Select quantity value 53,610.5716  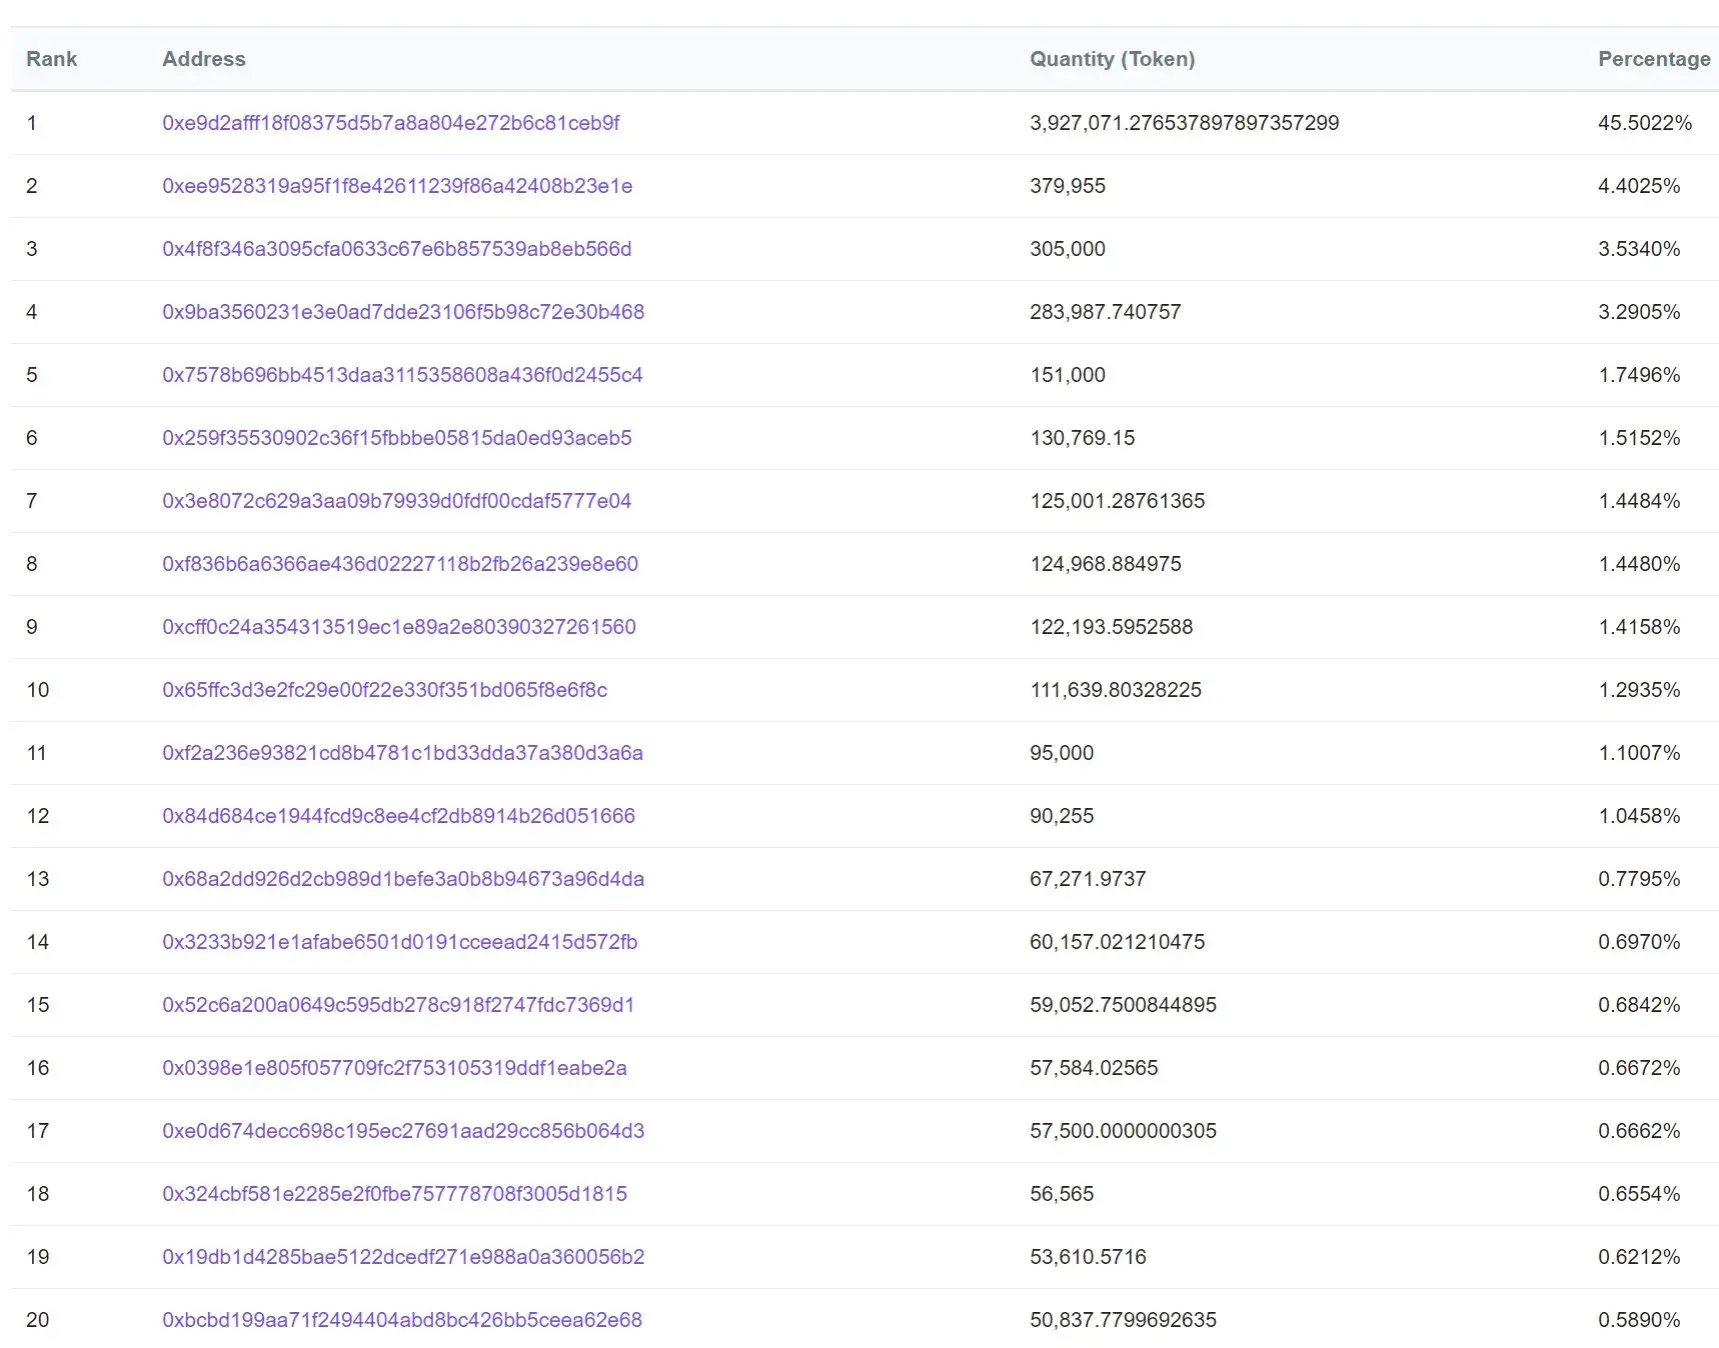1088,1257
